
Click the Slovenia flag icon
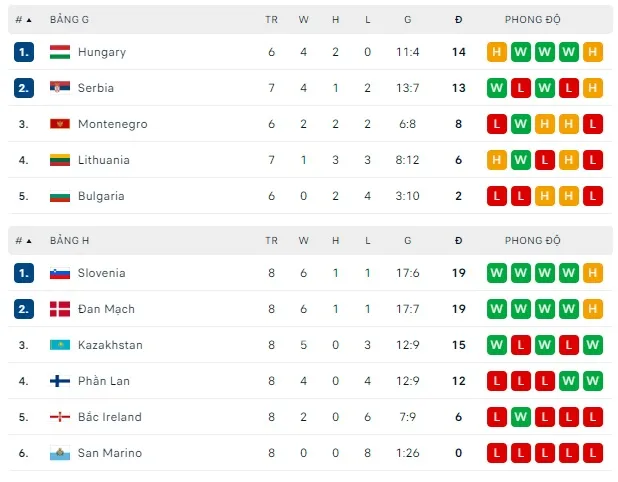coord(59,273)
